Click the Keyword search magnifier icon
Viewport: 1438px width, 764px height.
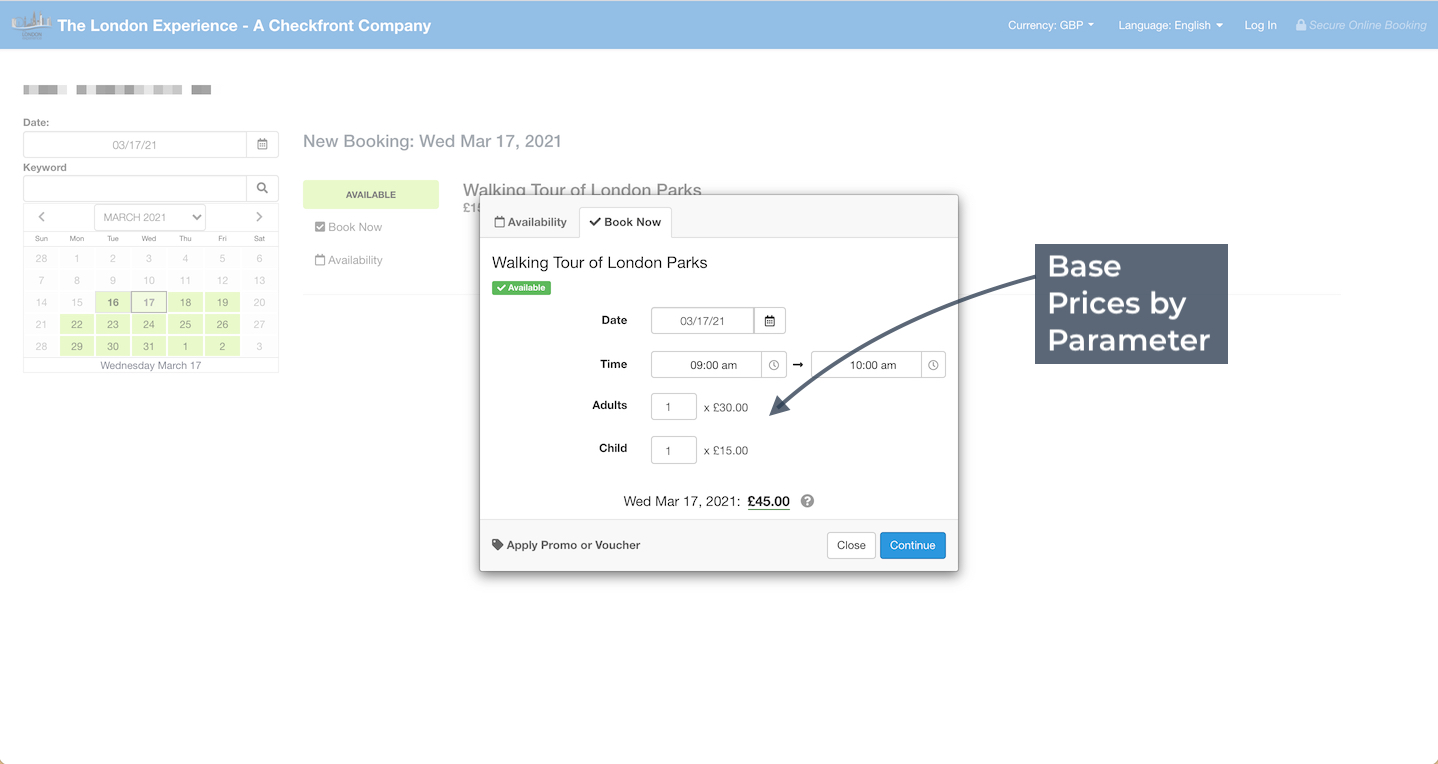tap(262, 188)
